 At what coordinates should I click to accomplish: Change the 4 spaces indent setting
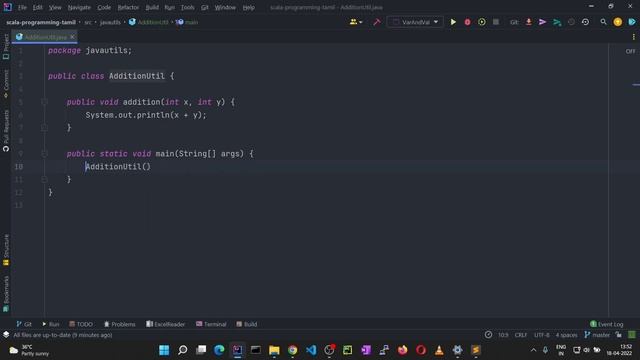click(567, 335)
